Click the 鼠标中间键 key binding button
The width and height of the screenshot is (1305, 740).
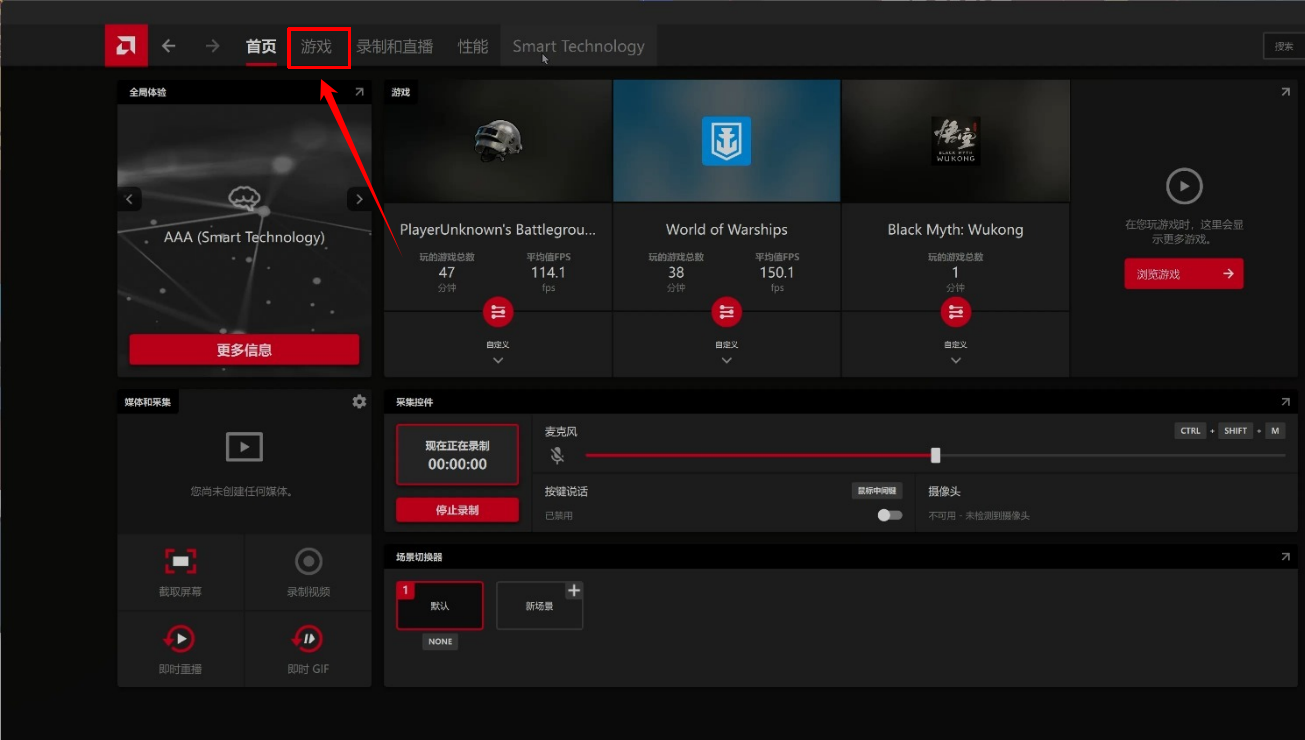click(877, 491)
